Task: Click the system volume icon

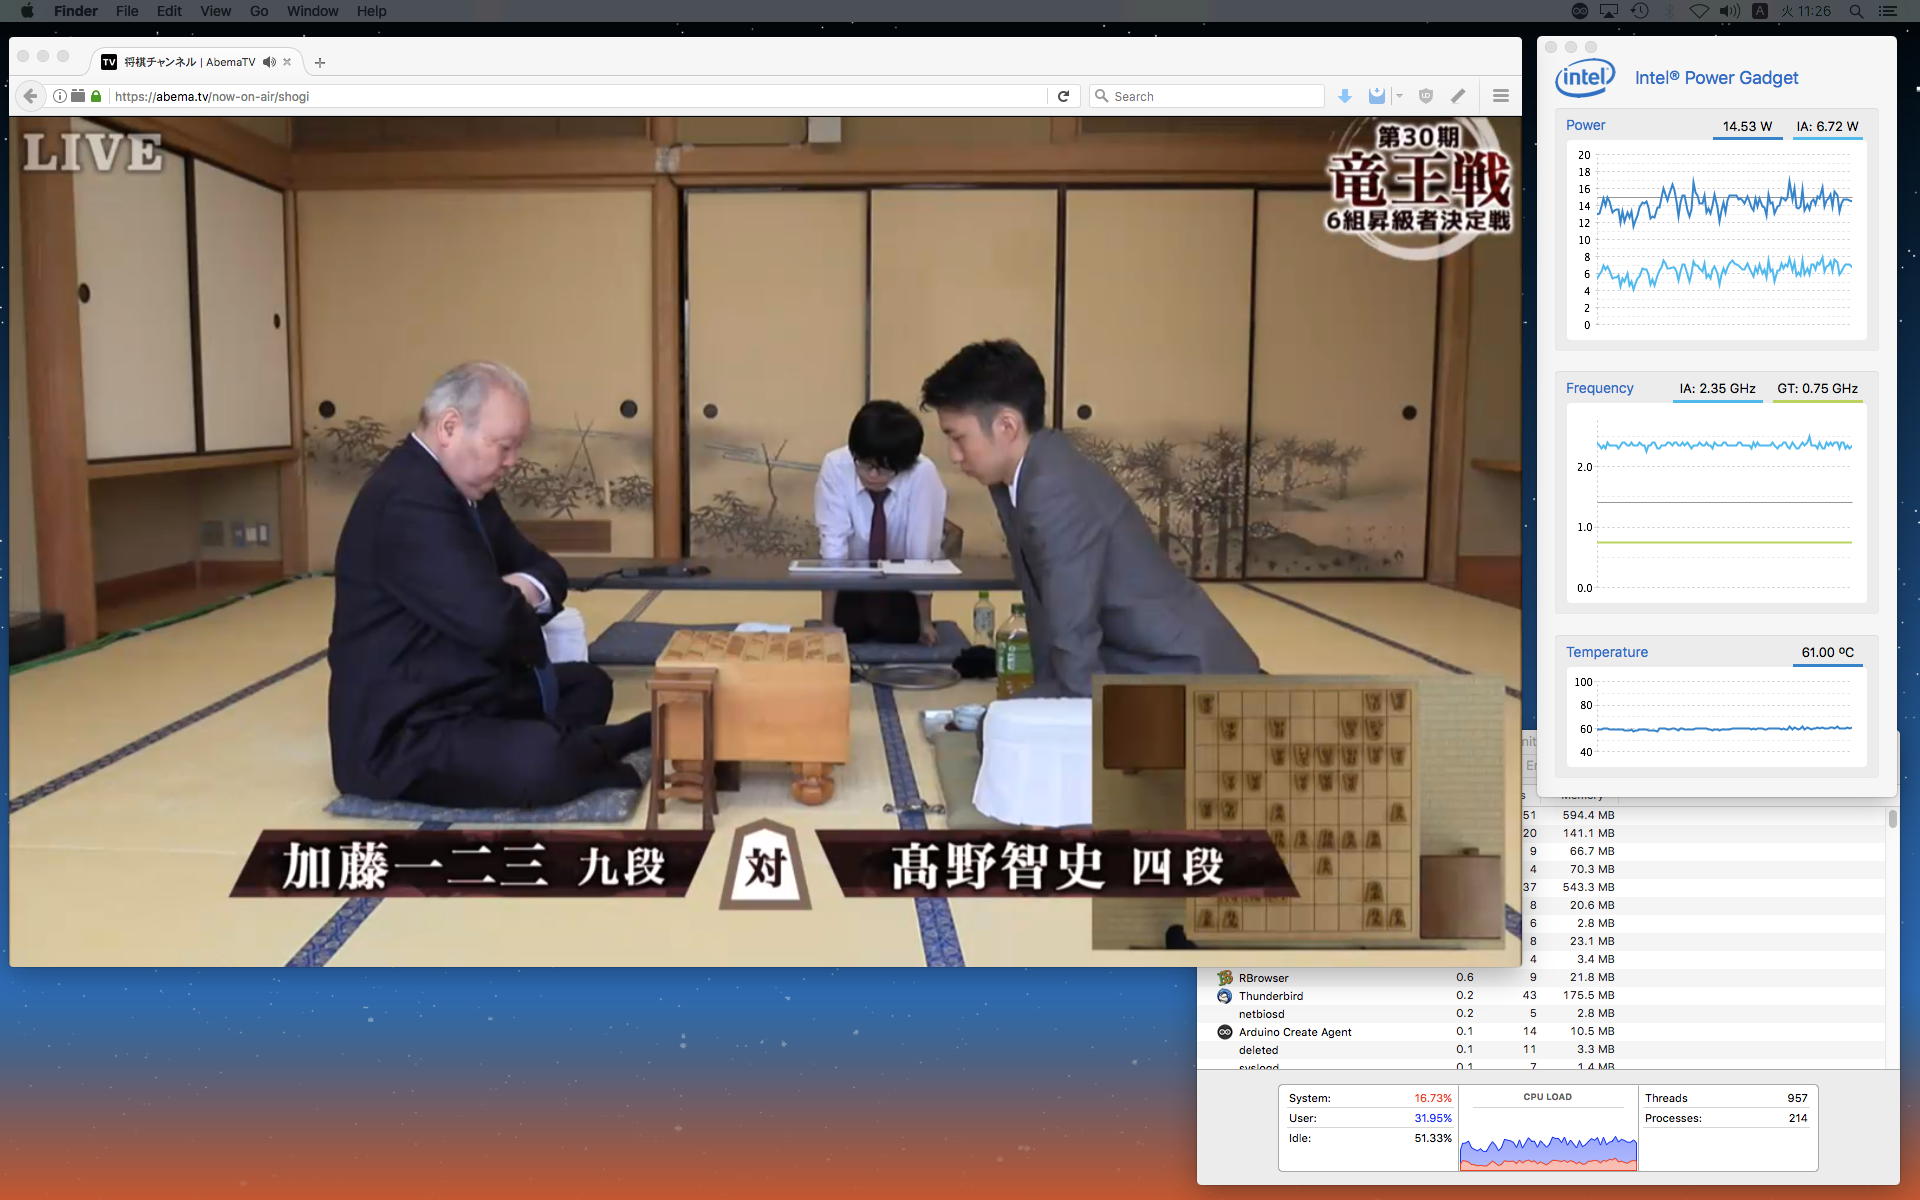Action: 1729,11
